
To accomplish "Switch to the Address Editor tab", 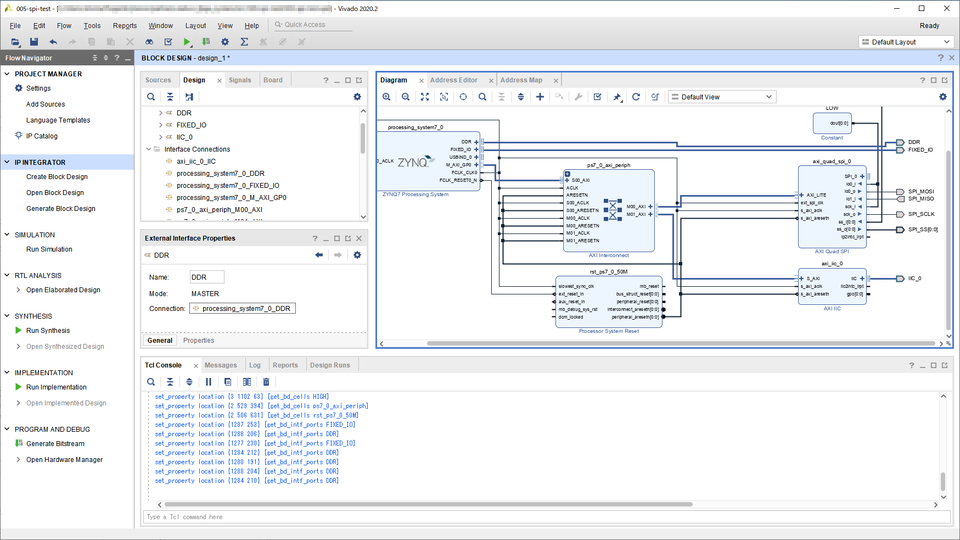I will point(453,80).
